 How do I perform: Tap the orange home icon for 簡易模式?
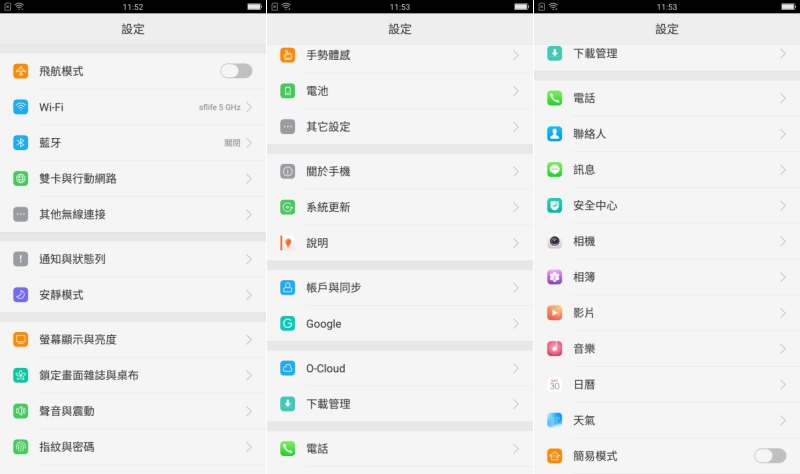coord(555,456)
